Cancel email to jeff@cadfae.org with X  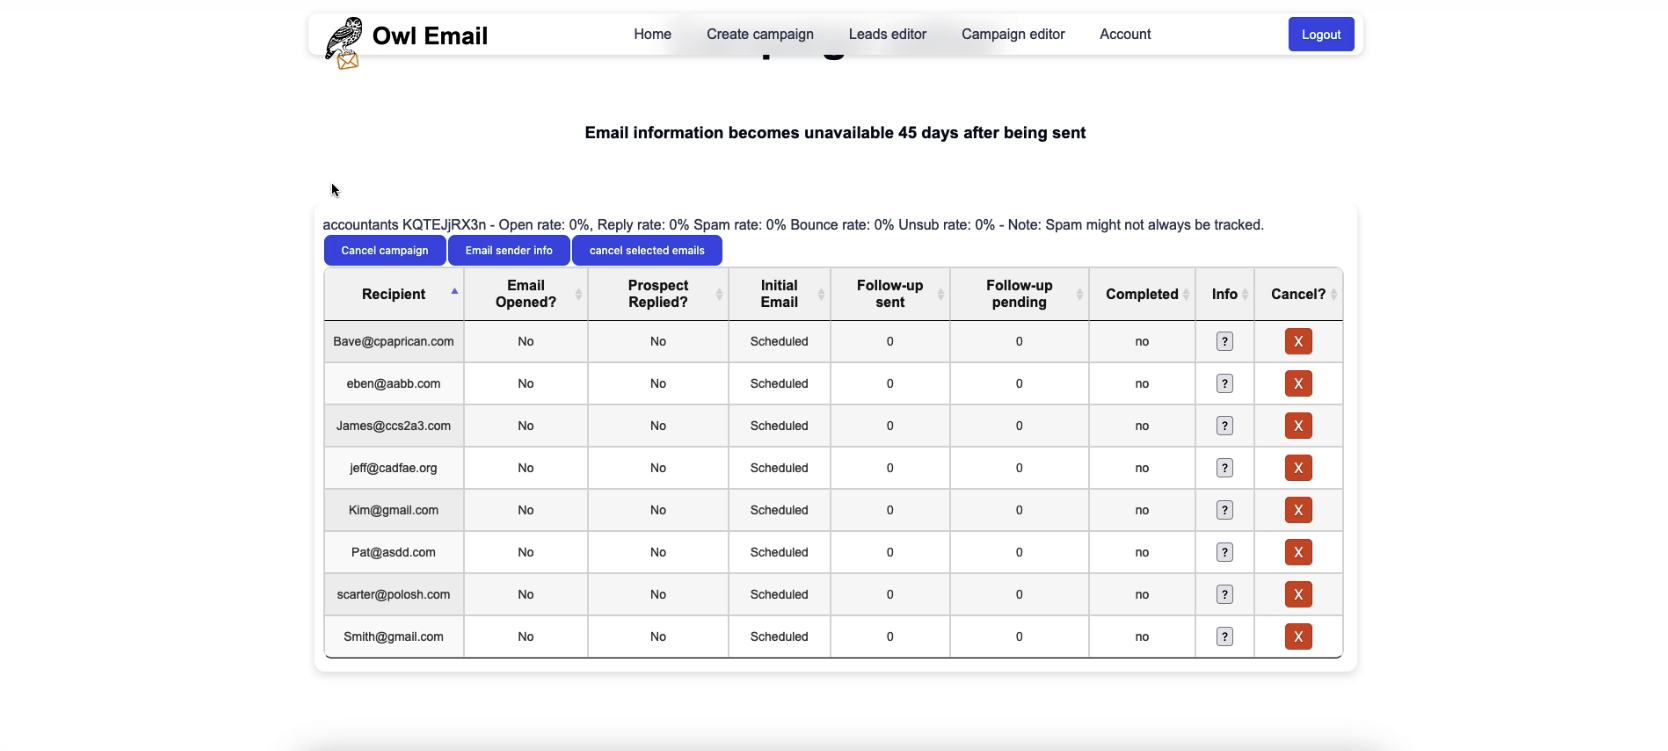(1298, 468)
